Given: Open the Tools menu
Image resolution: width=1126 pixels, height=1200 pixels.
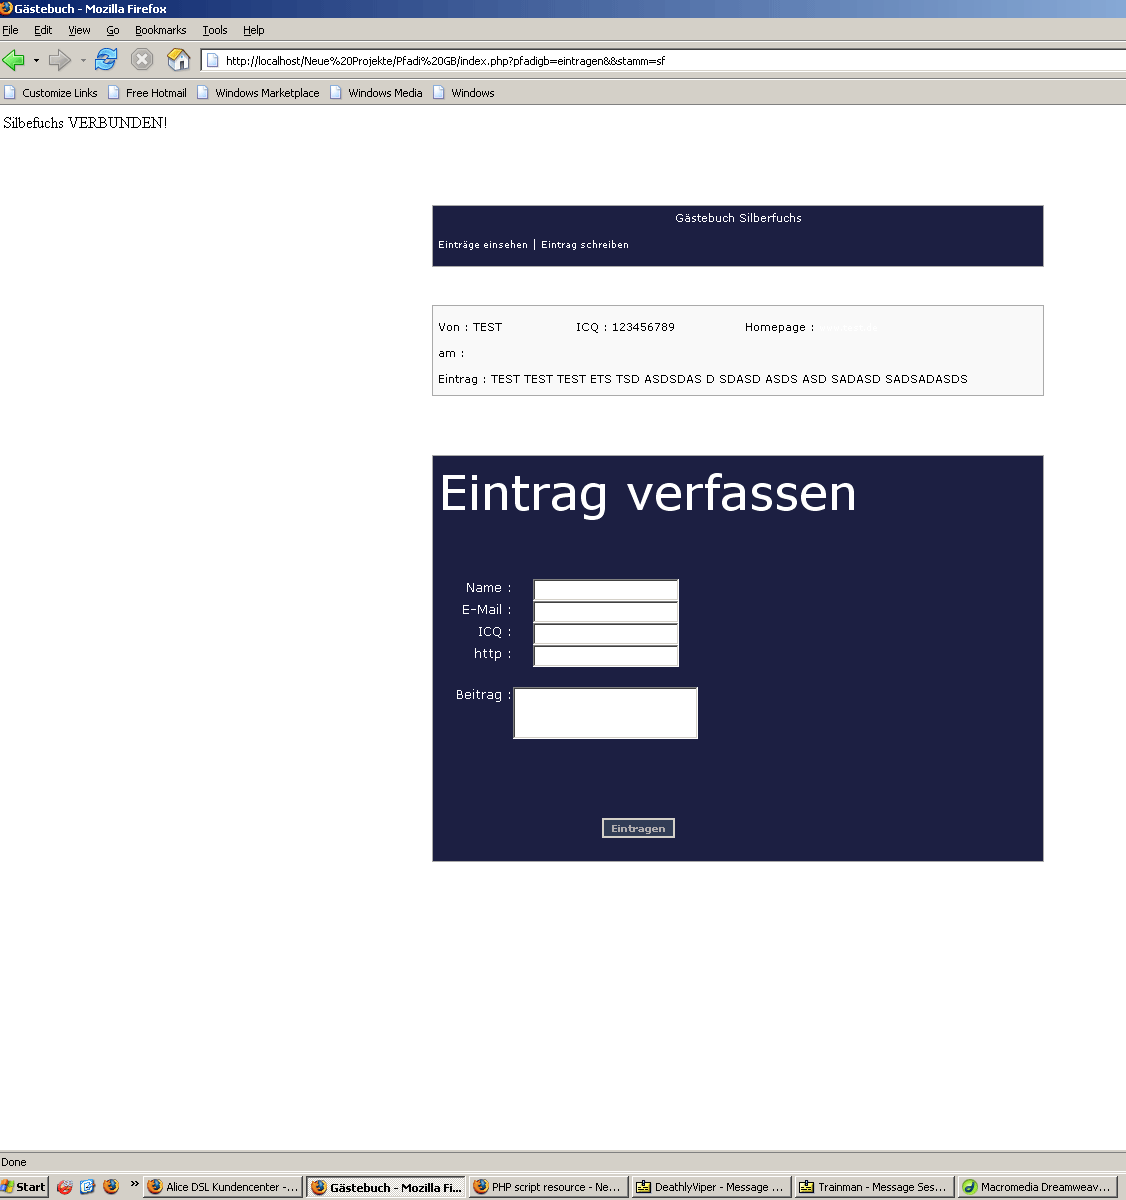Looking at the screenshot, I should [214, 30].
